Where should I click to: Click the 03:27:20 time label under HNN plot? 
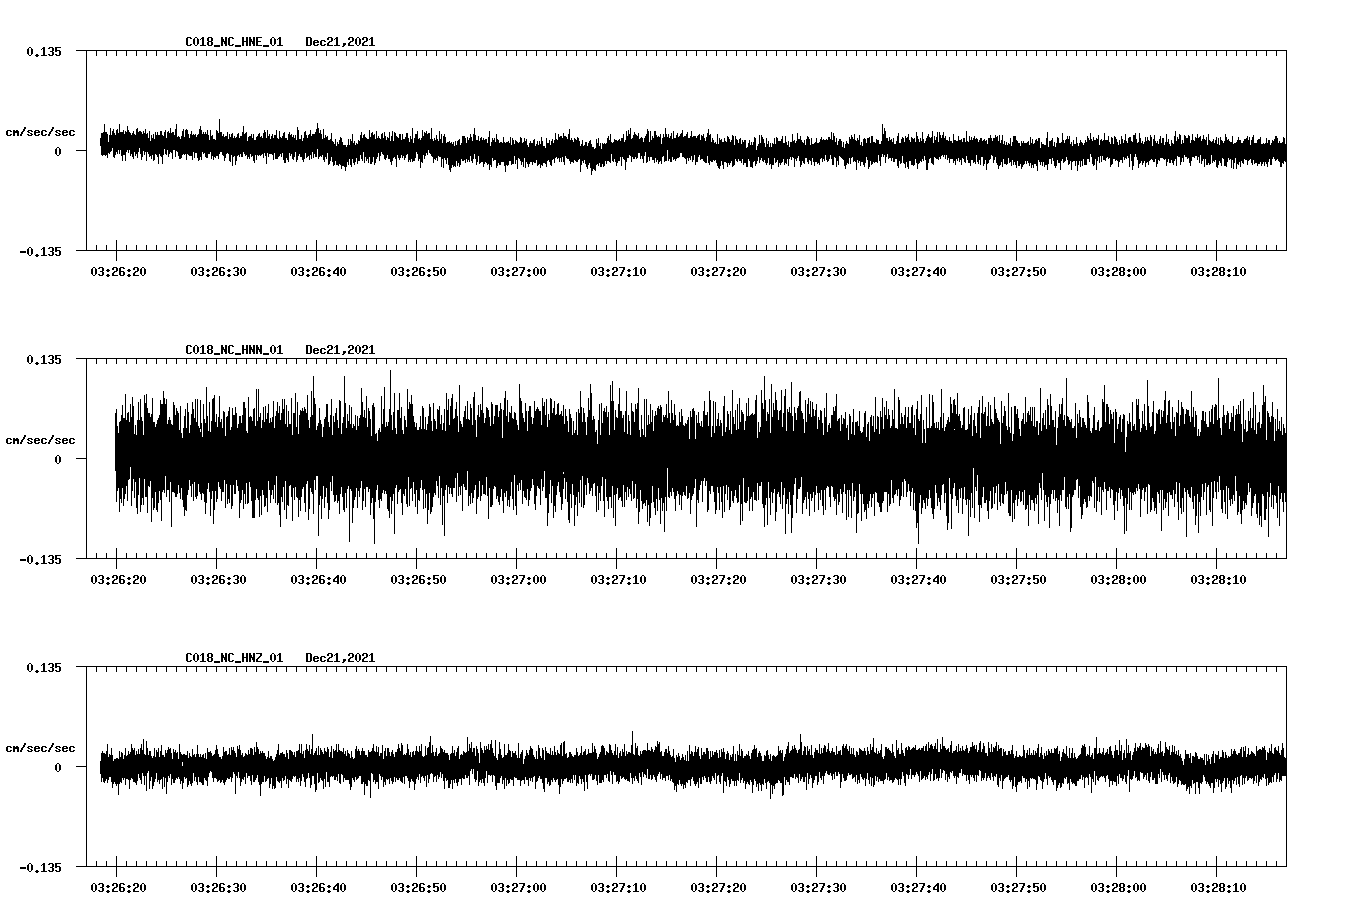tap(718, 579)
